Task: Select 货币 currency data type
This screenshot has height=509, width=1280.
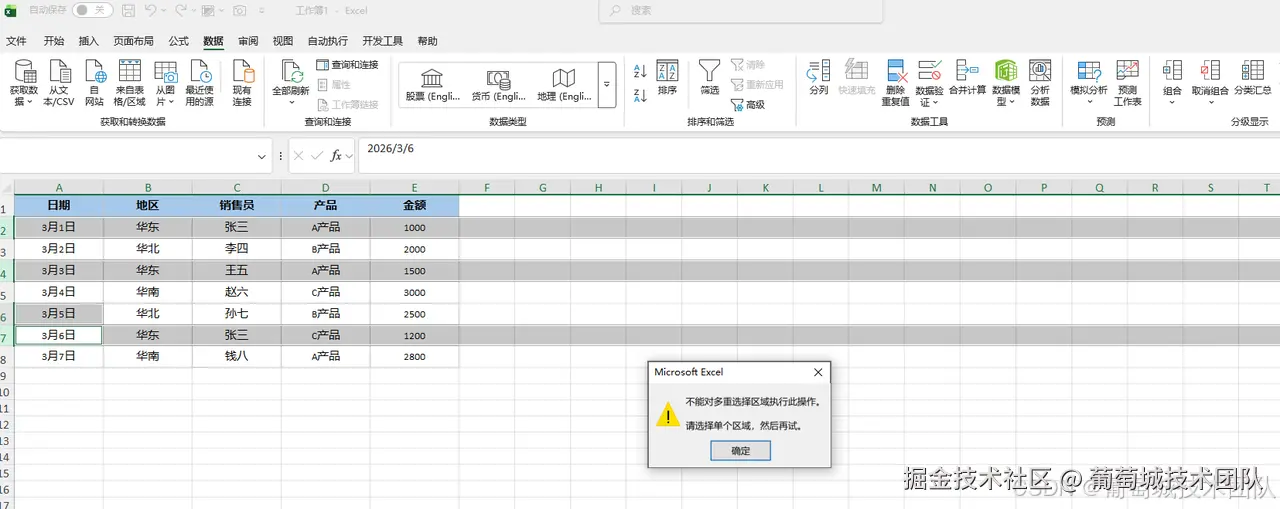Action: coord(498,84)
